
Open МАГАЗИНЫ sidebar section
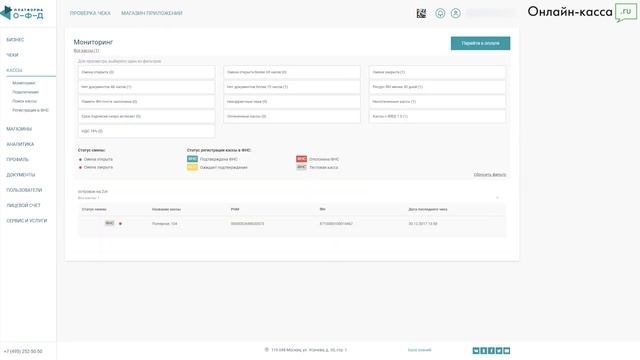tap(19, 129)
